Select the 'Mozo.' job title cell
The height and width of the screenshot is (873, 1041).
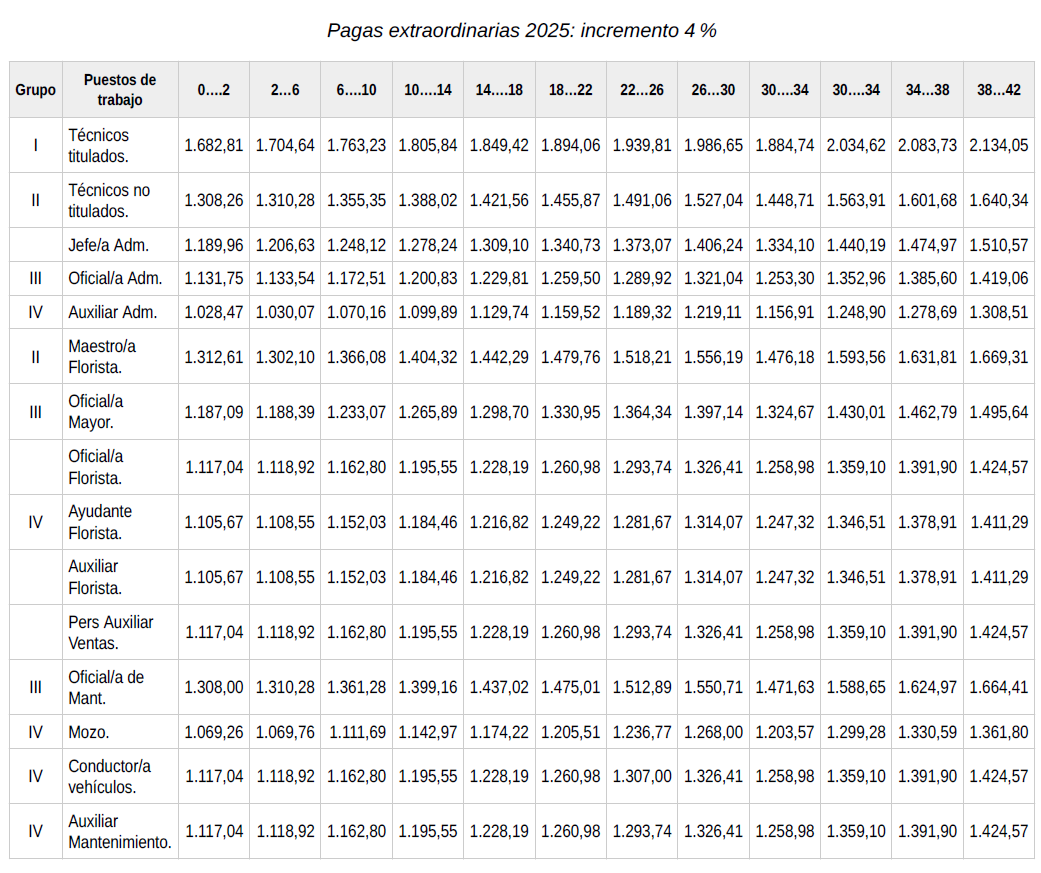click(x=89, y=732)
